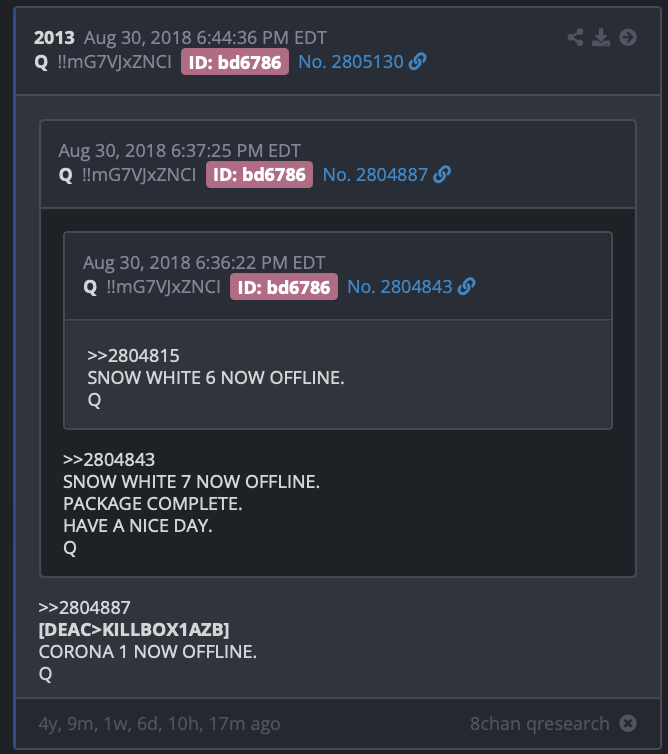
Task: Click the top tripcode !!mG7VJxZNCI
Action: coord(114,62)
